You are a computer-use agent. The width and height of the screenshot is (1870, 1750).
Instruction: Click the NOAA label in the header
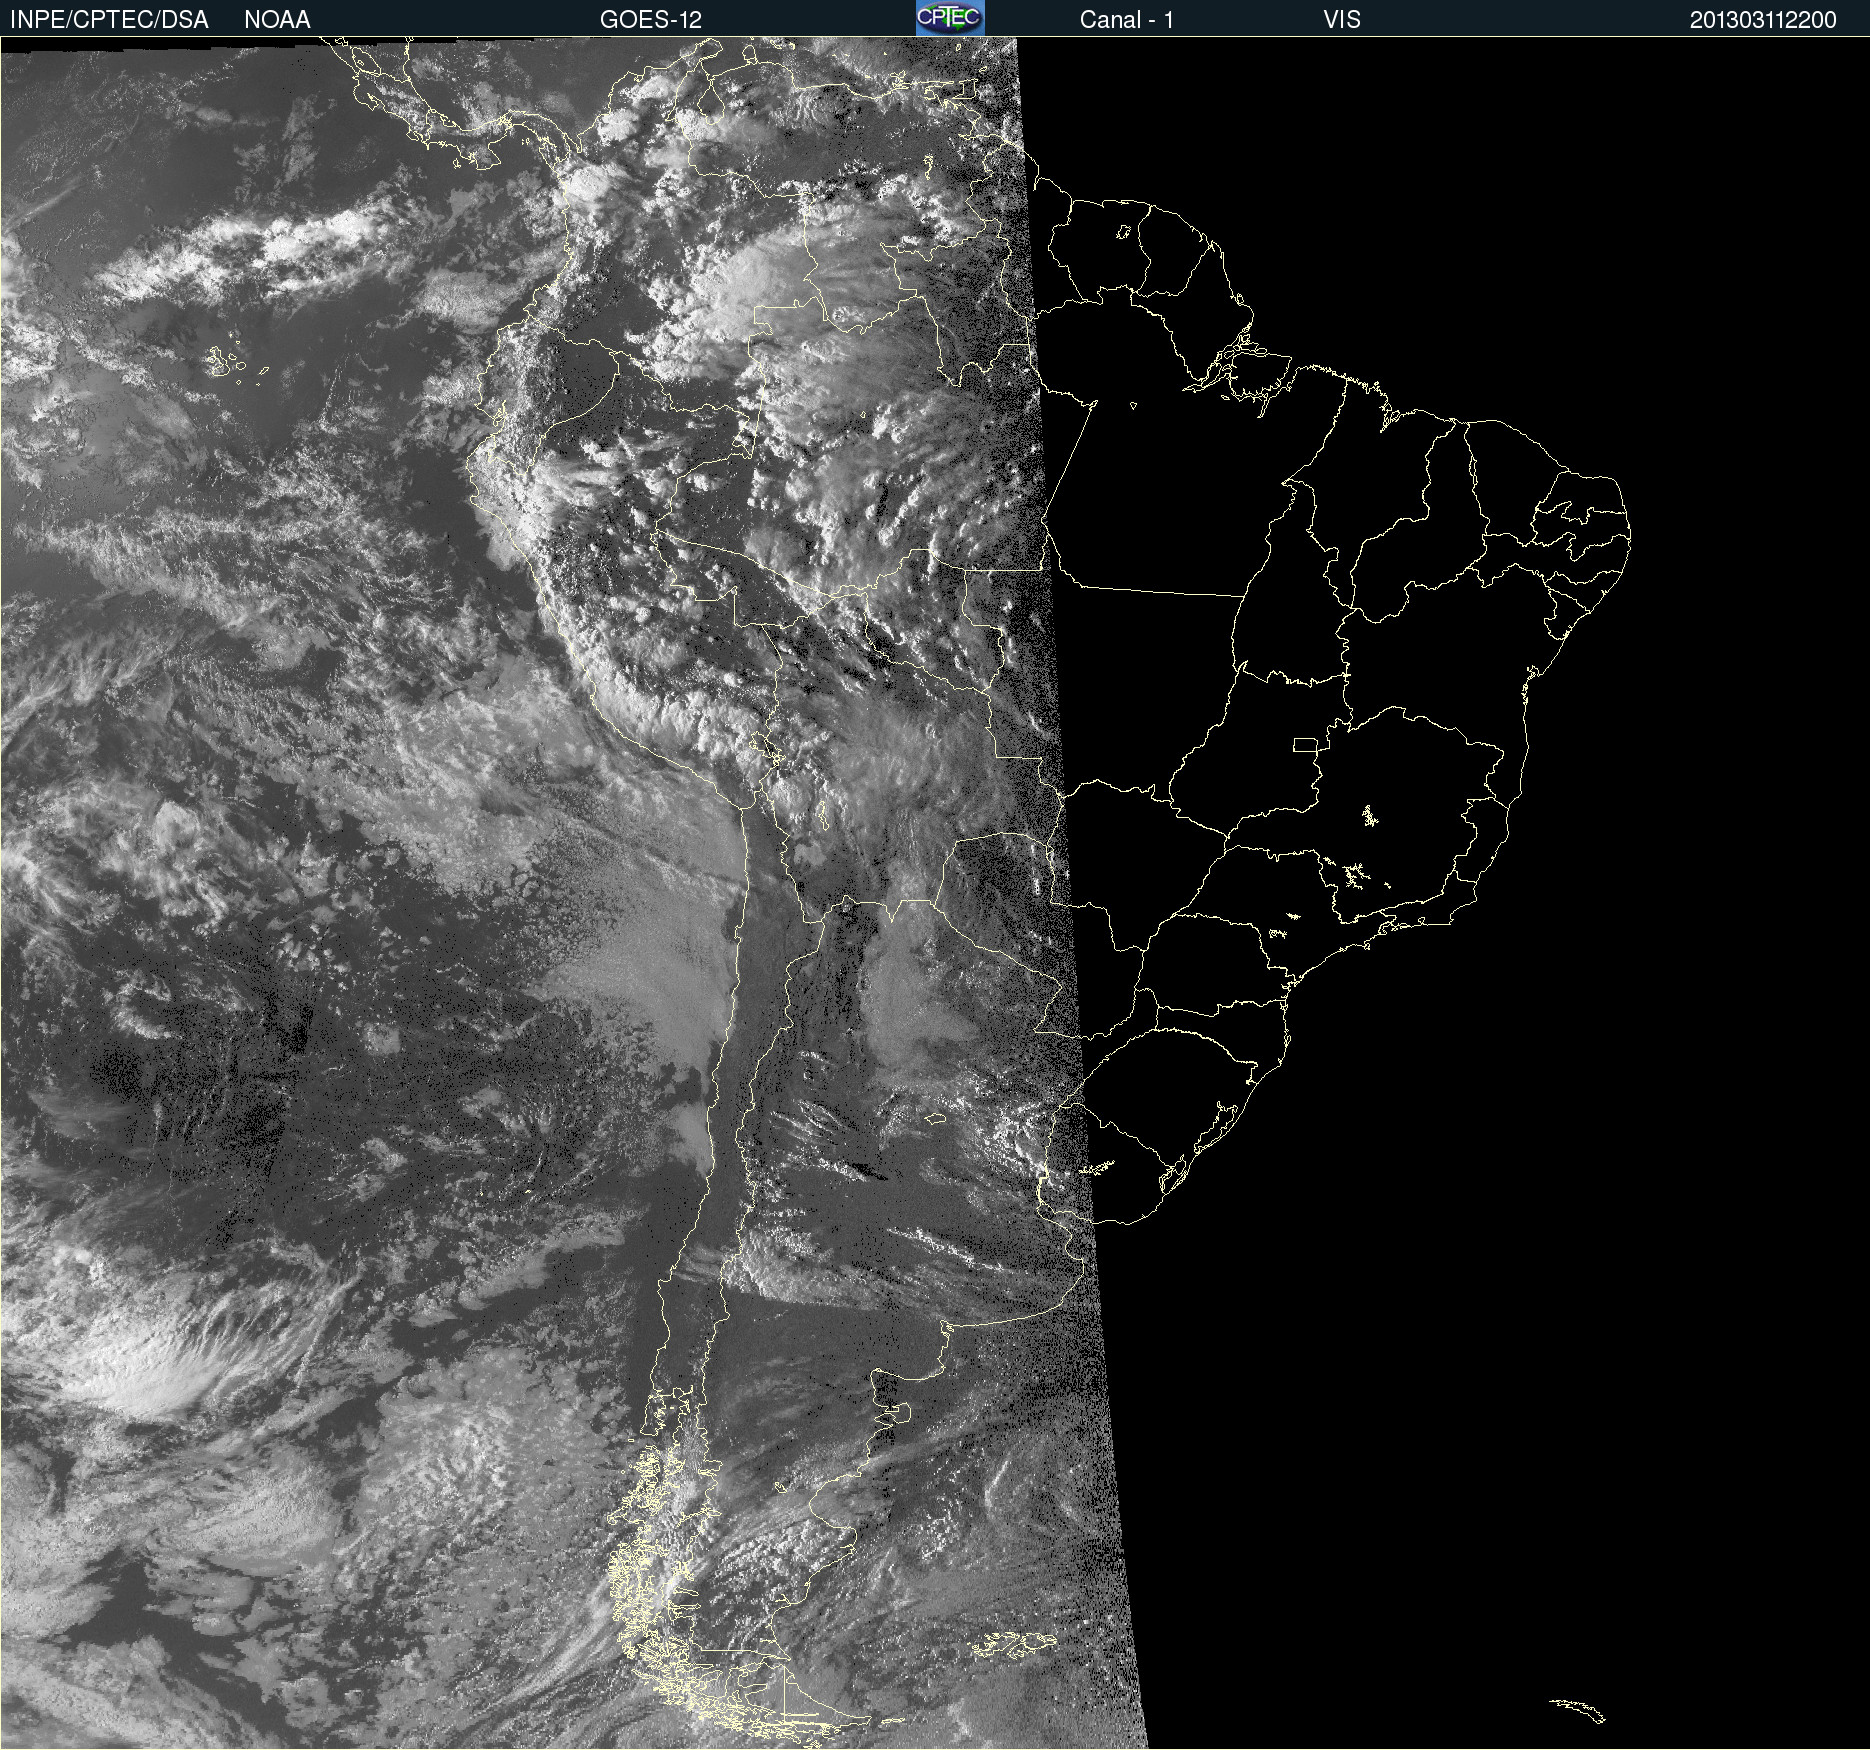point(277,20)
